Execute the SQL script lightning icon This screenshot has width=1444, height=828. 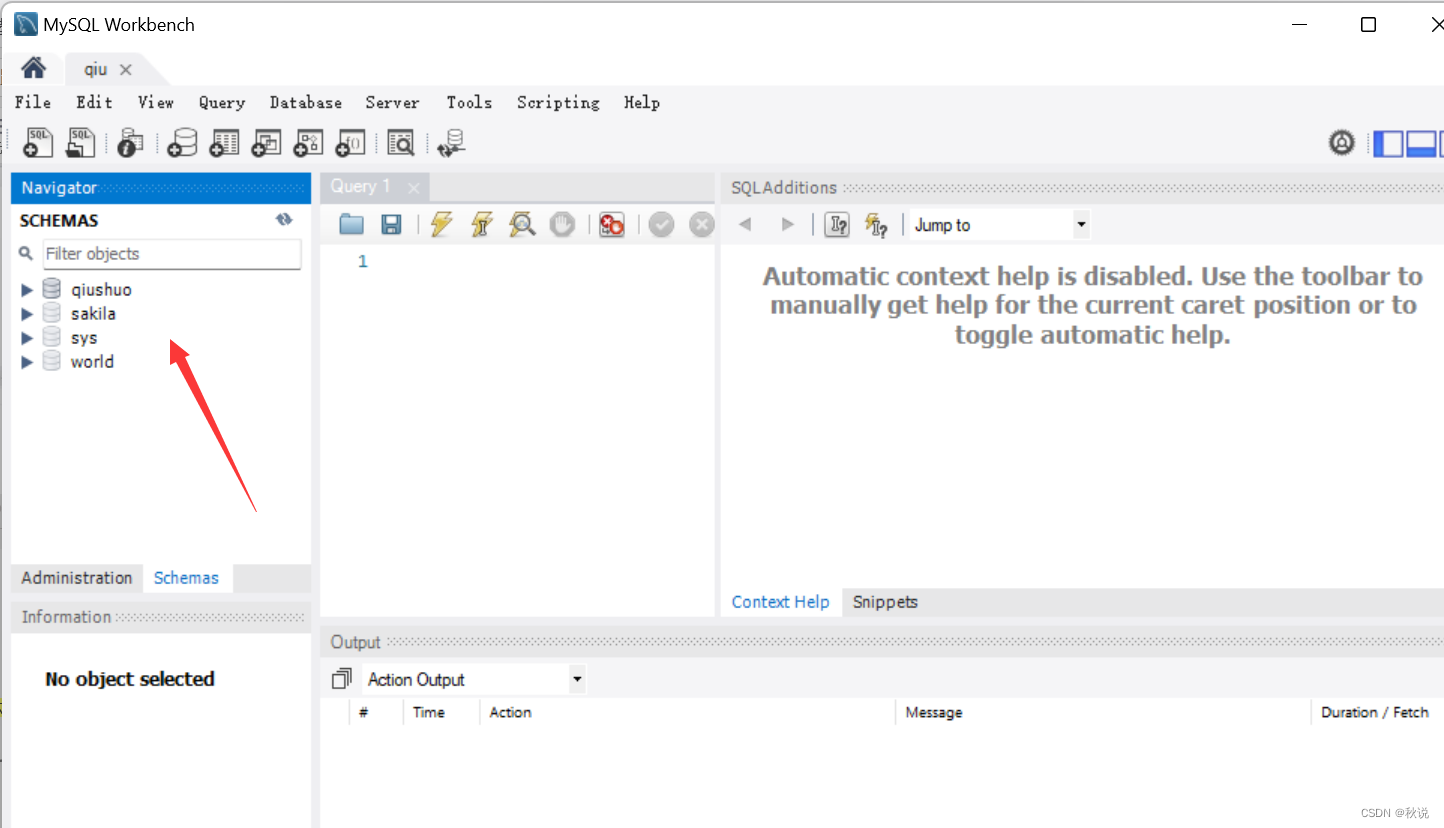coord(441,224)
